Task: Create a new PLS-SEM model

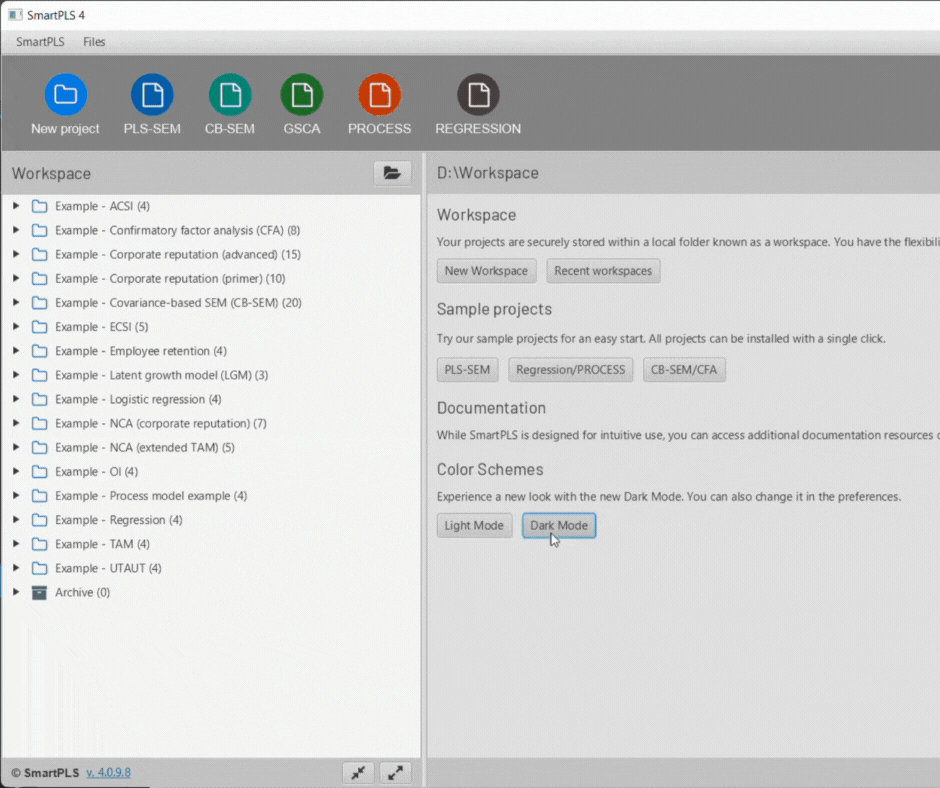Action: point(152,95)
